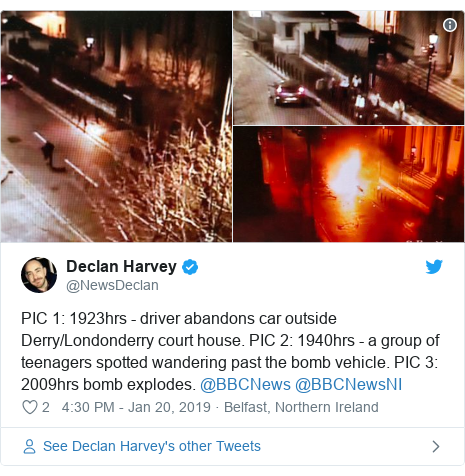Click the heart like icon

click(30, 407)
